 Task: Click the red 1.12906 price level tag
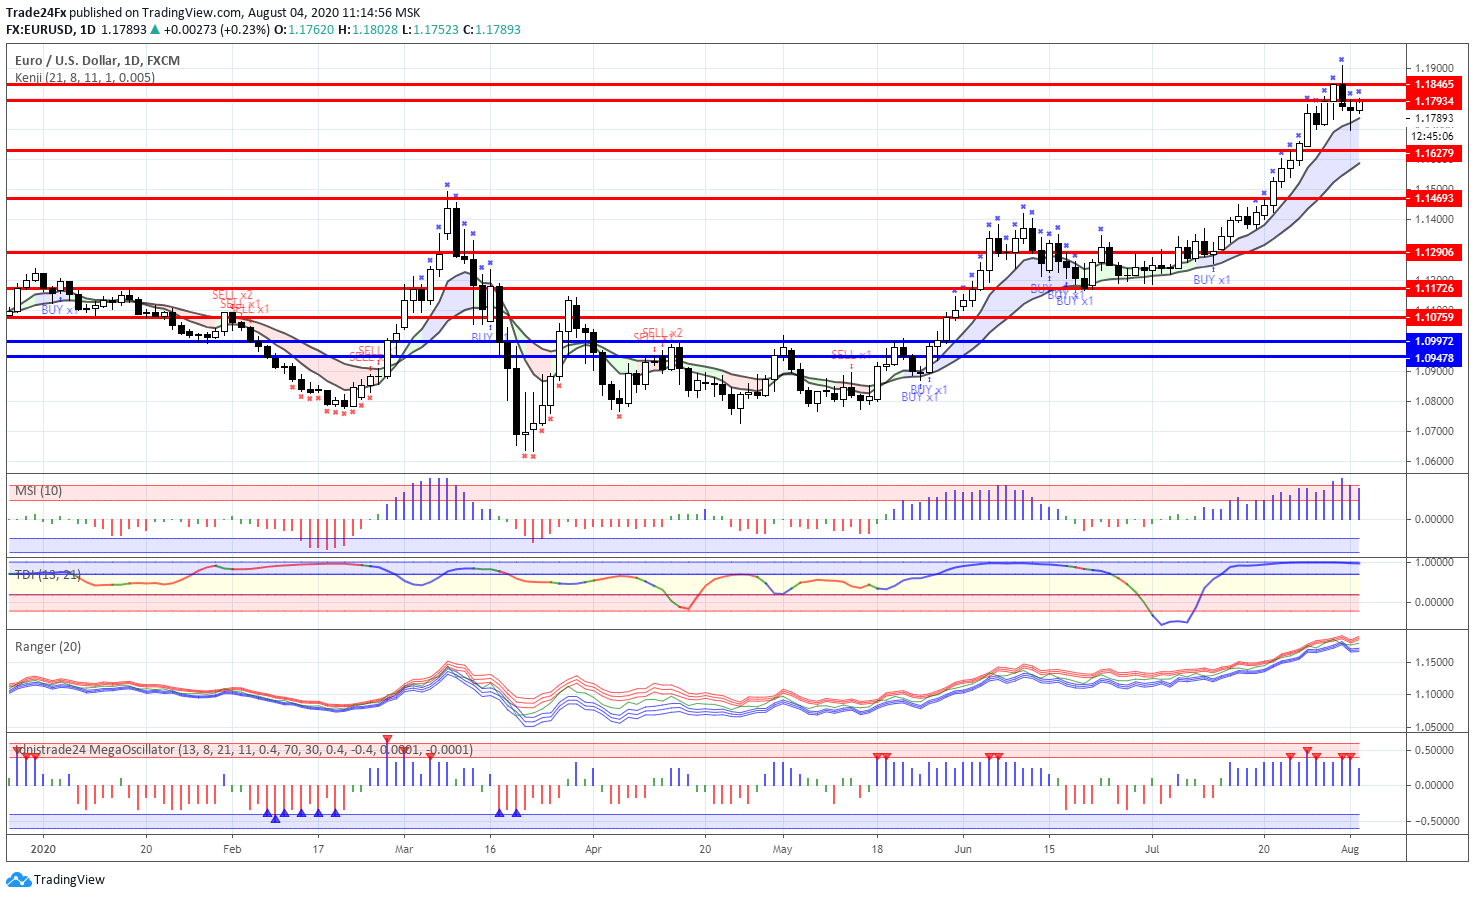tap(1434, 252)
